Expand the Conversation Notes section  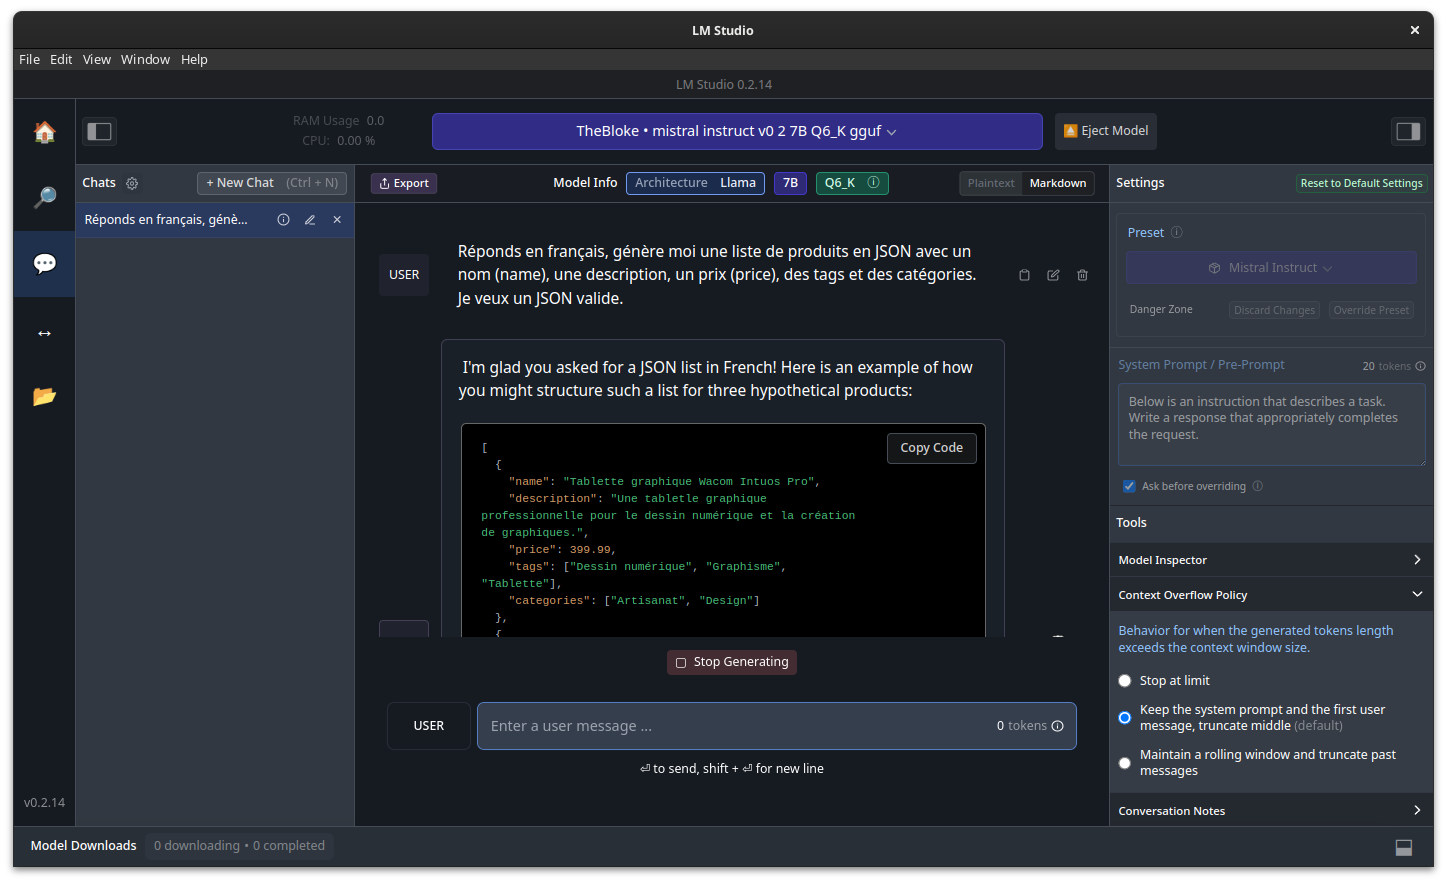[x=1270, y=811]
